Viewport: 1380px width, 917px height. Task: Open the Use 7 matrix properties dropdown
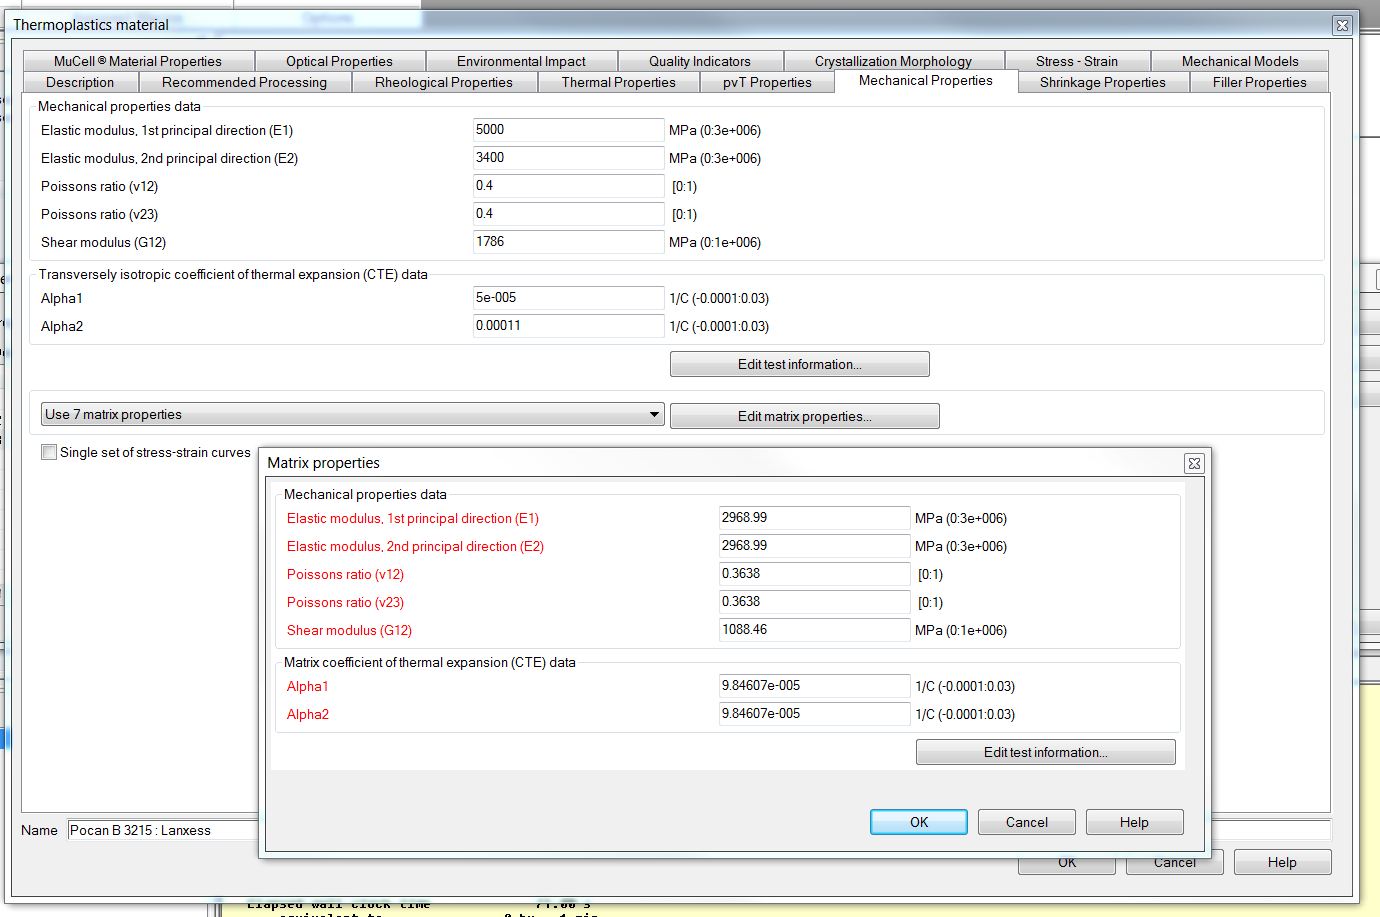653,413
